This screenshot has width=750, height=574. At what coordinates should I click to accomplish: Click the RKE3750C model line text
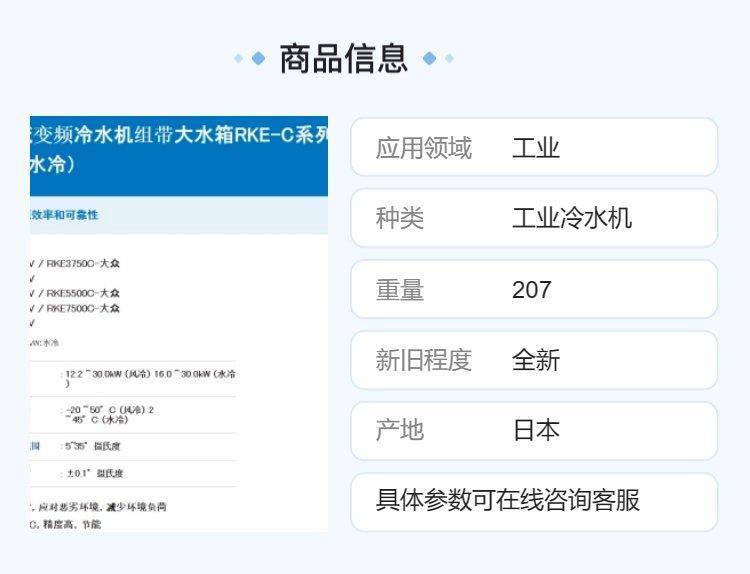coord(75,264)
